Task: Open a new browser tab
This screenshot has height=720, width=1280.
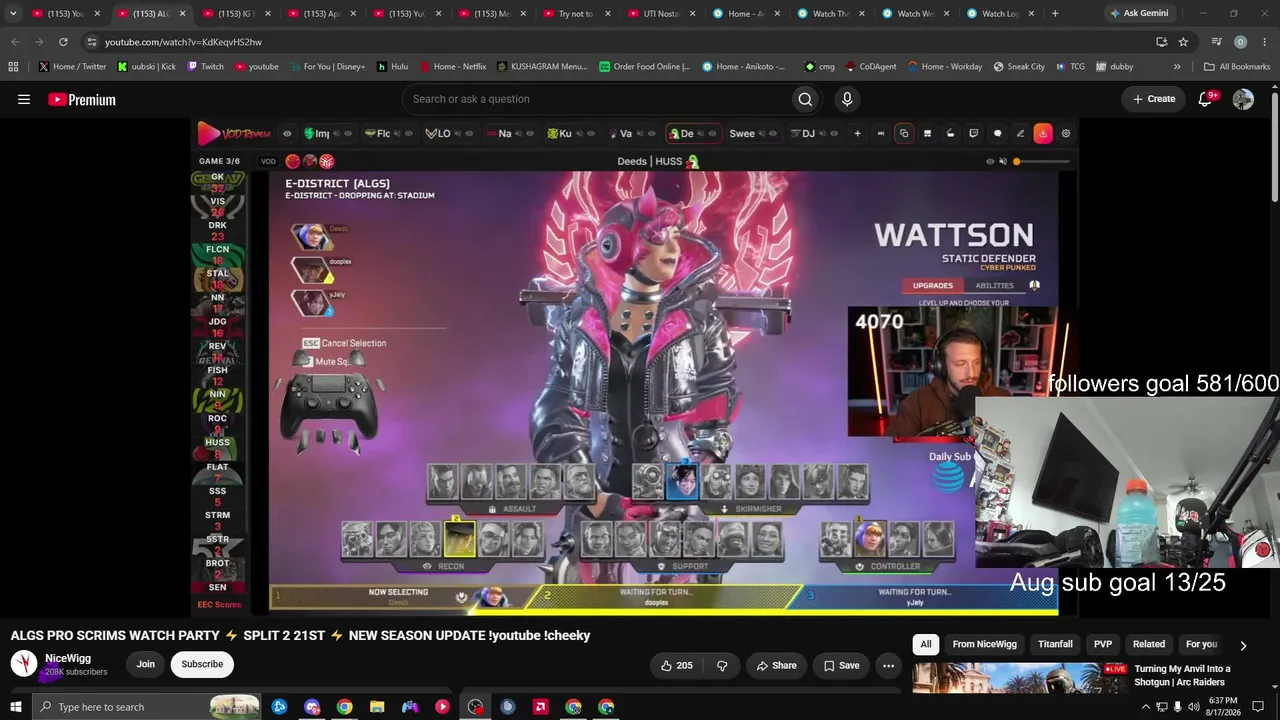Action: coord(1055,14)
